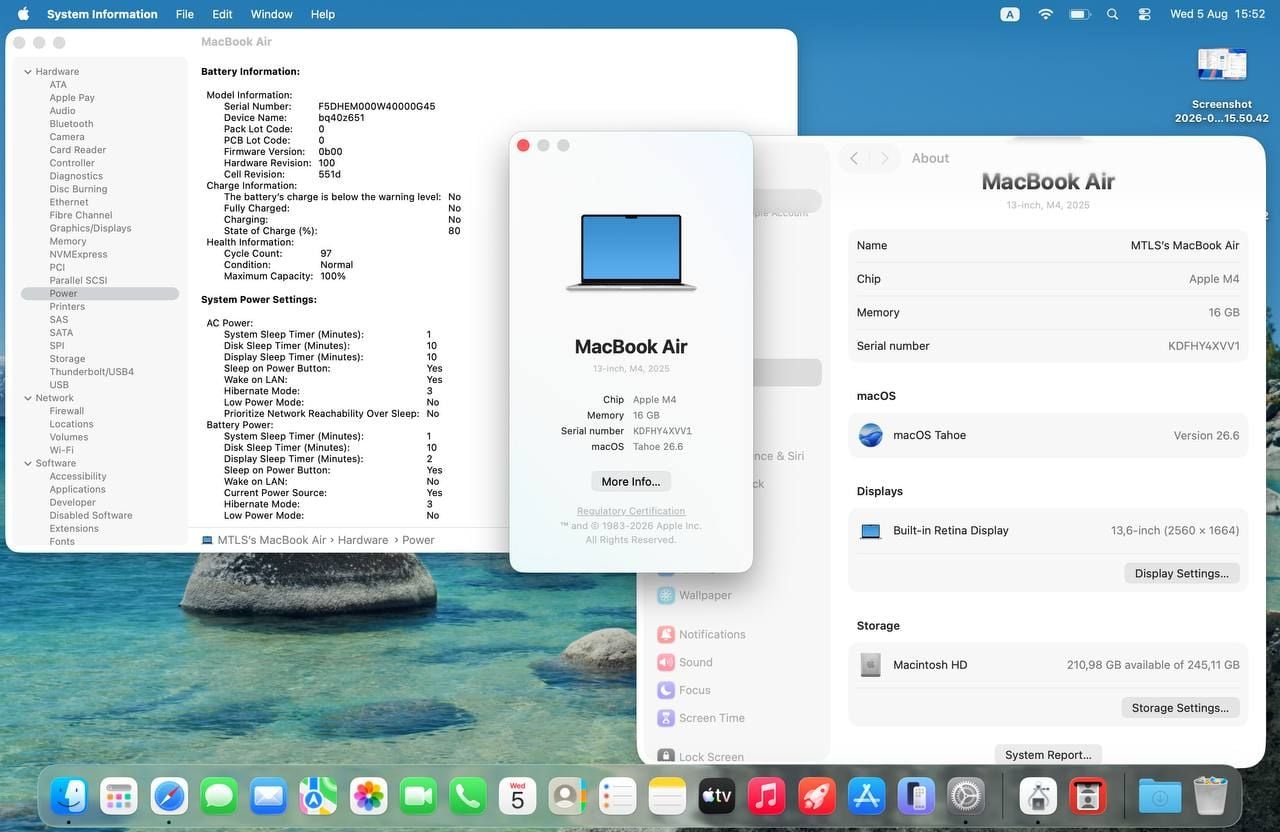Open Control Center in the menu bar
1280x832 pixels.
pos(1145,14)
